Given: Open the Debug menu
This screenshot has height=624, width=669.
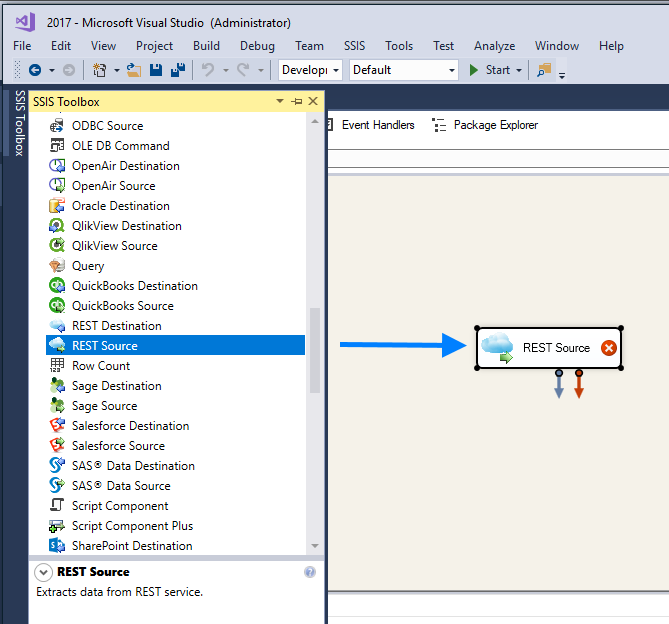Looking at the screenshot, I should [257, 46].
